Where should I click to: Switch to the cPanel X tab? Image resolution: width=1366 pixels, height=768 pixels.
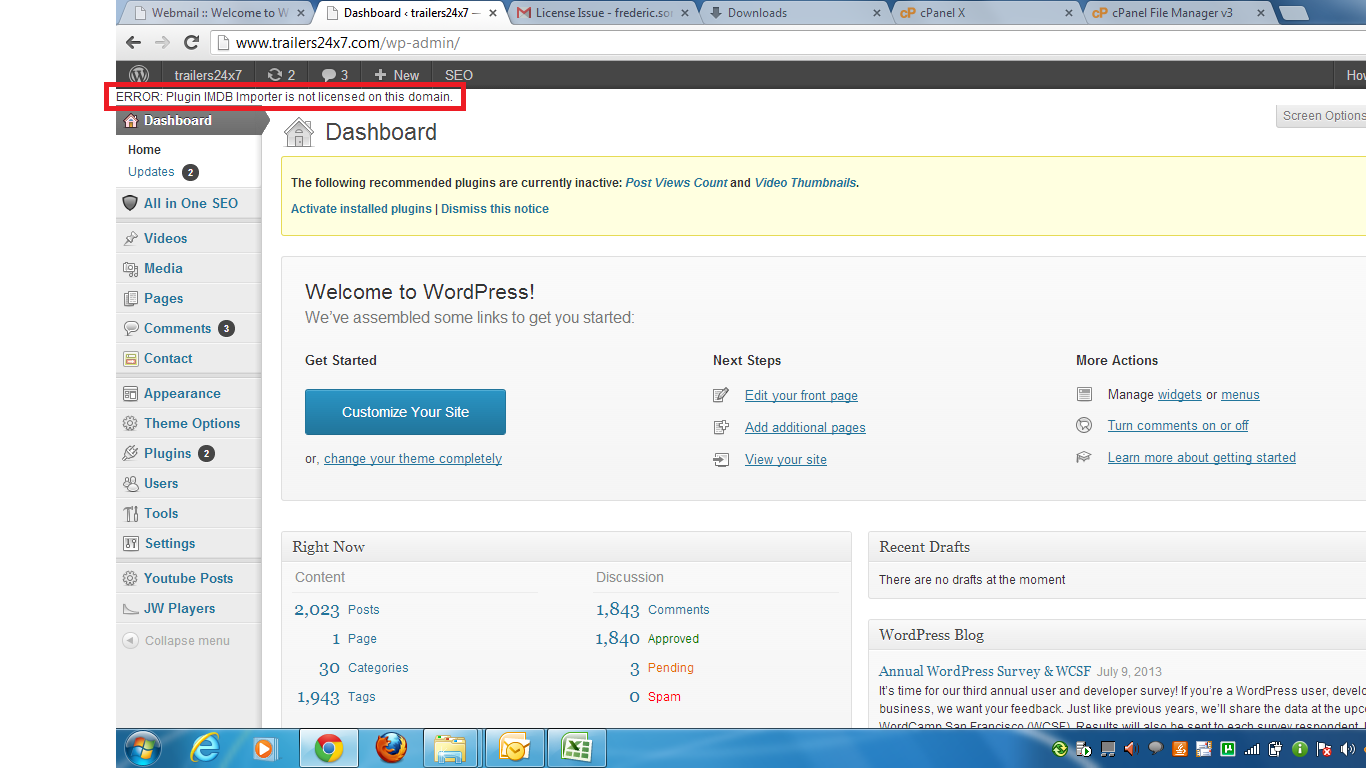(x=989, y=13)
